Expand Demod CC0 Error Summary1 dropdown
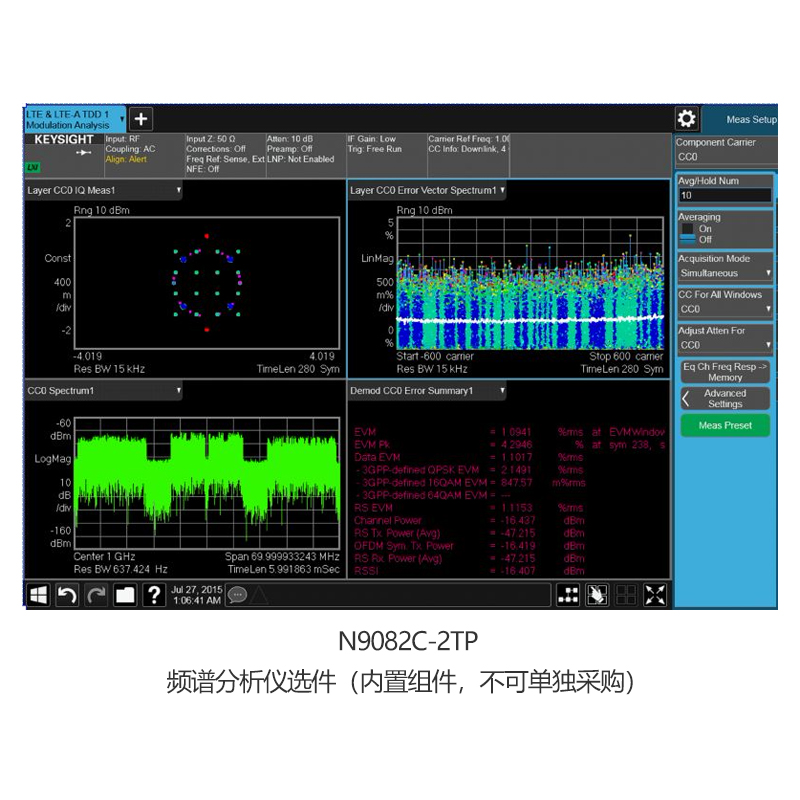The image size is (800, 800). tap(503, 390)
